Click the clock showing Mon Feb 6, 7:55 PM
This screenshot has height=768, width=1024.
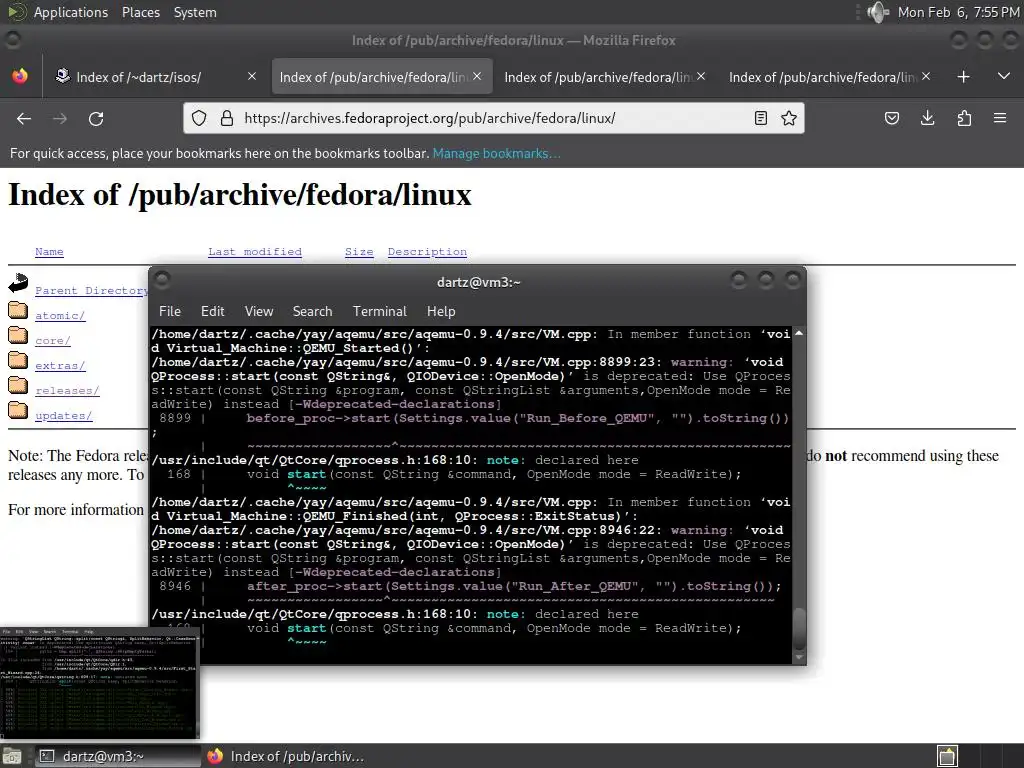pos(958,12)
